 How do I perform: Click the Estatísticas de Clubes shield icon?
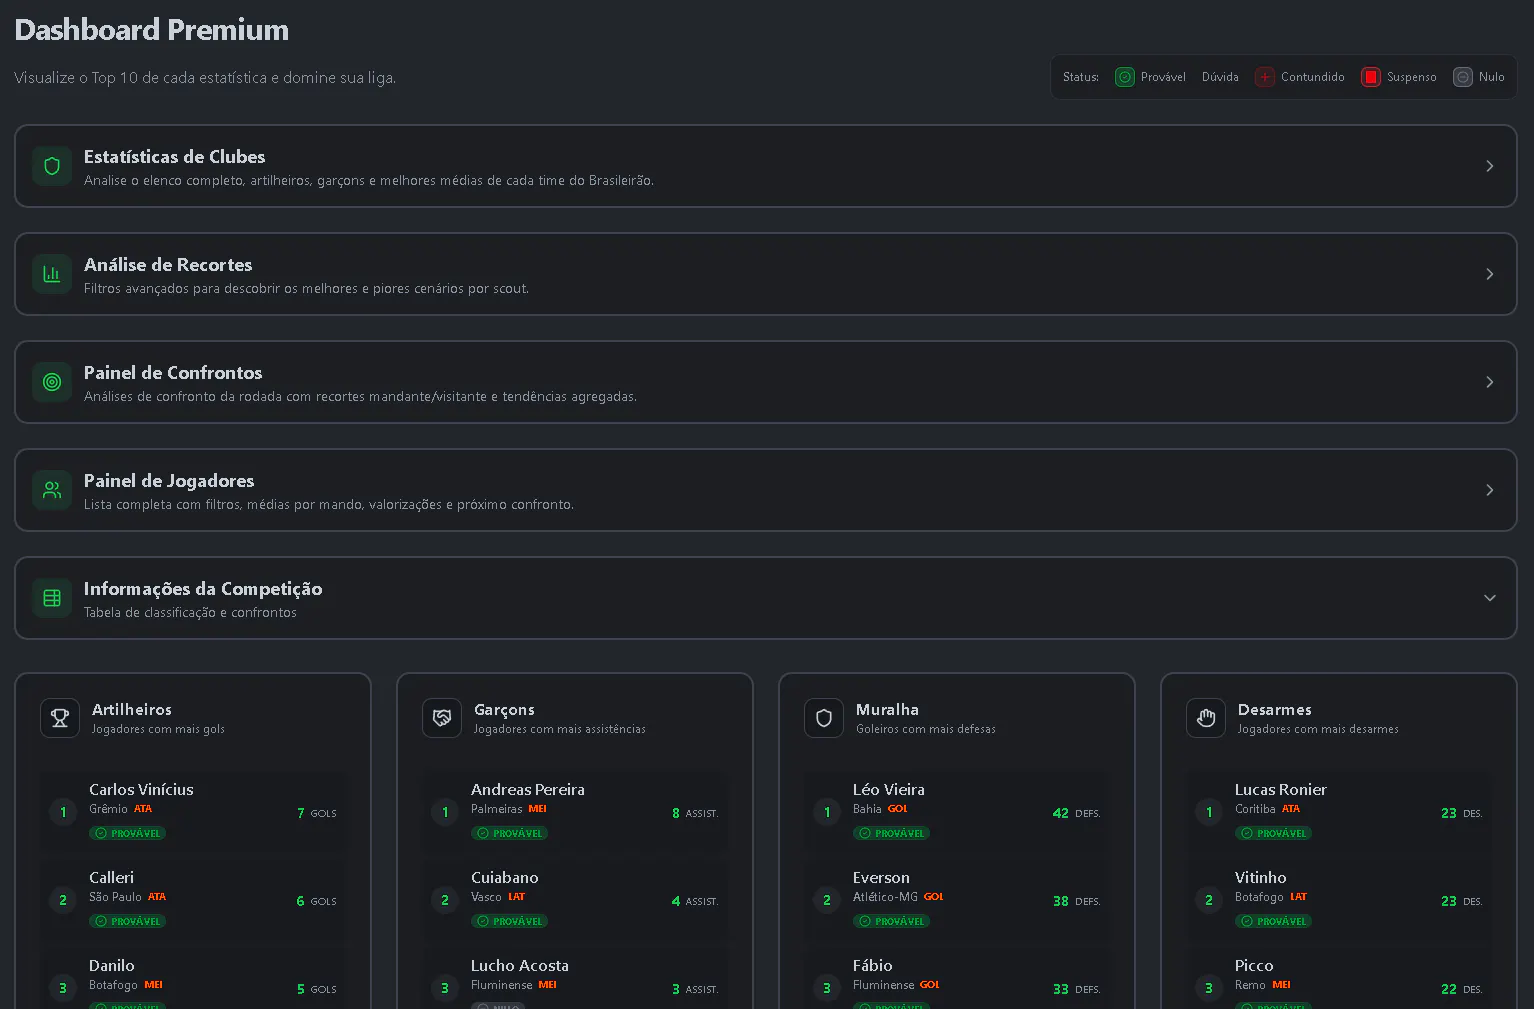click(52, 166)
